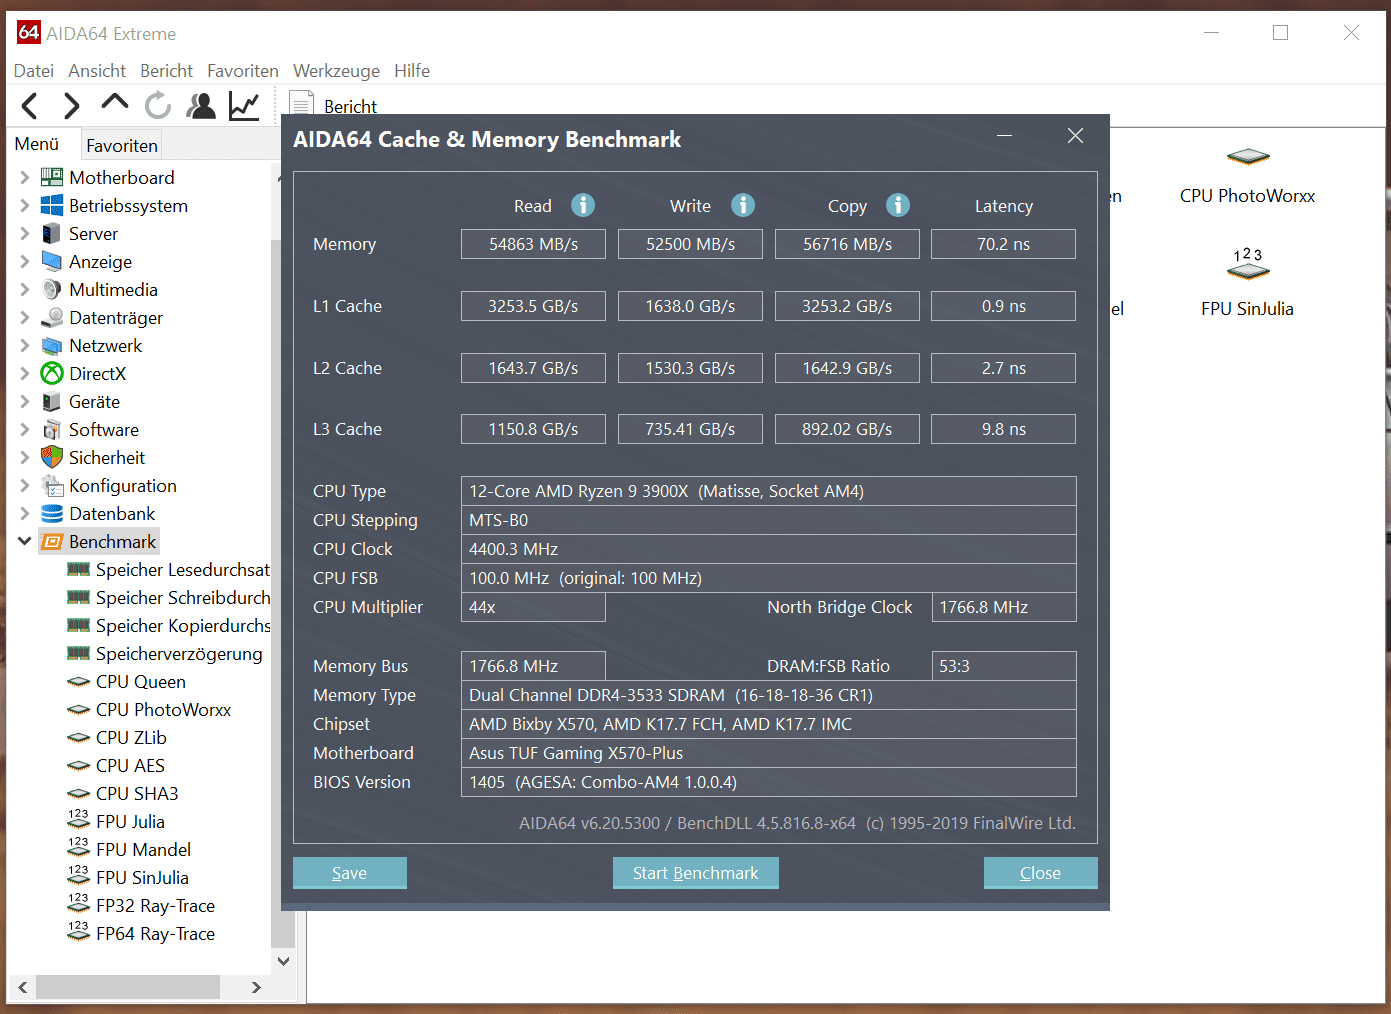Viewport: 1391px width, 1014px height.
Task: Open FPU SinJulia icon in right pane
Action: [x=1248, y=263]
